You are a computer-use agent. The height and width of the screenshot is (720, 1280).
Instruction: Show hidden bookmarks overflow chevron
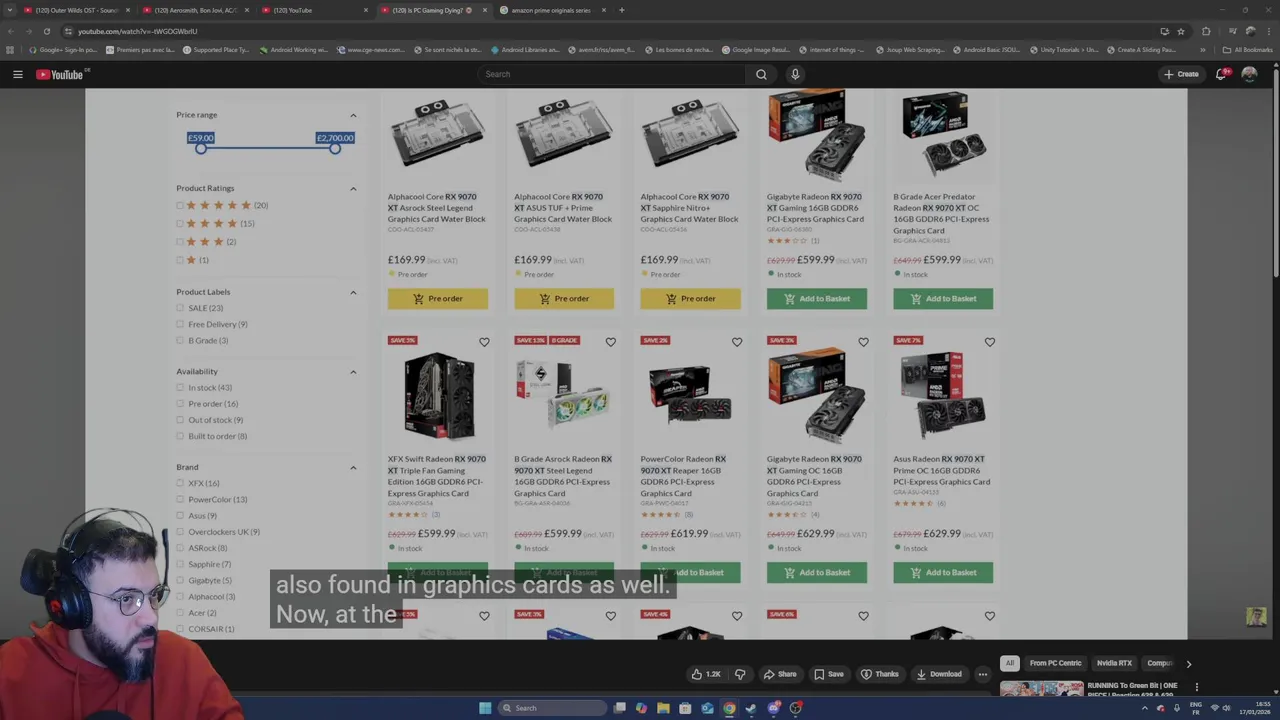[1203, 49]
